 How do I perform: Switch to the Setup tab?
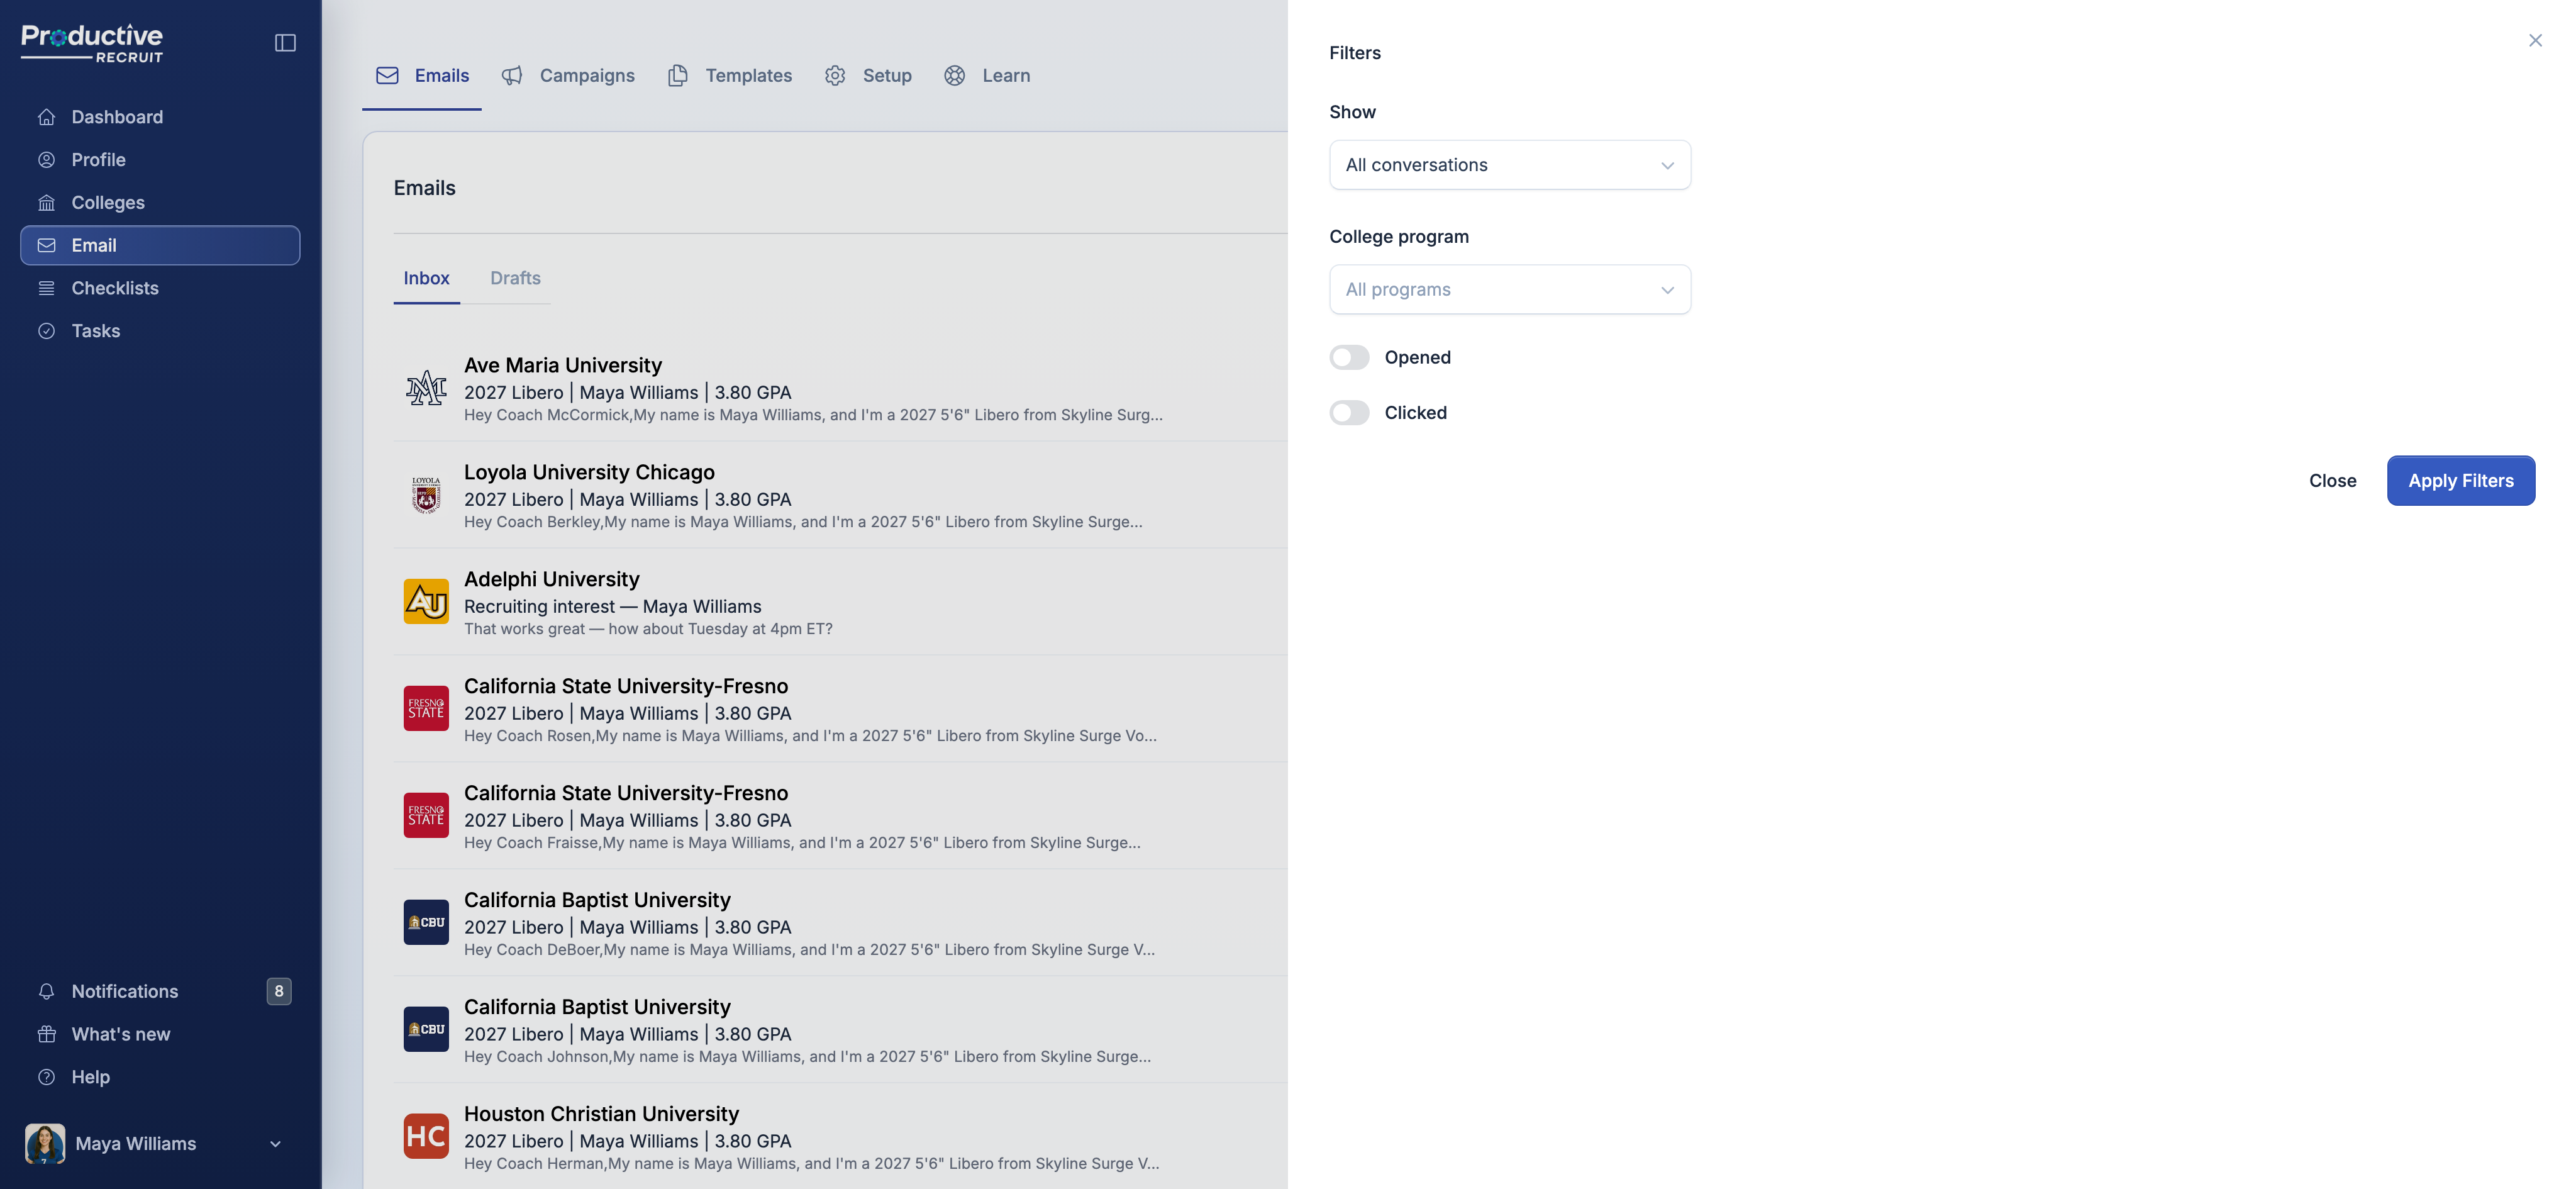point(868,76)
